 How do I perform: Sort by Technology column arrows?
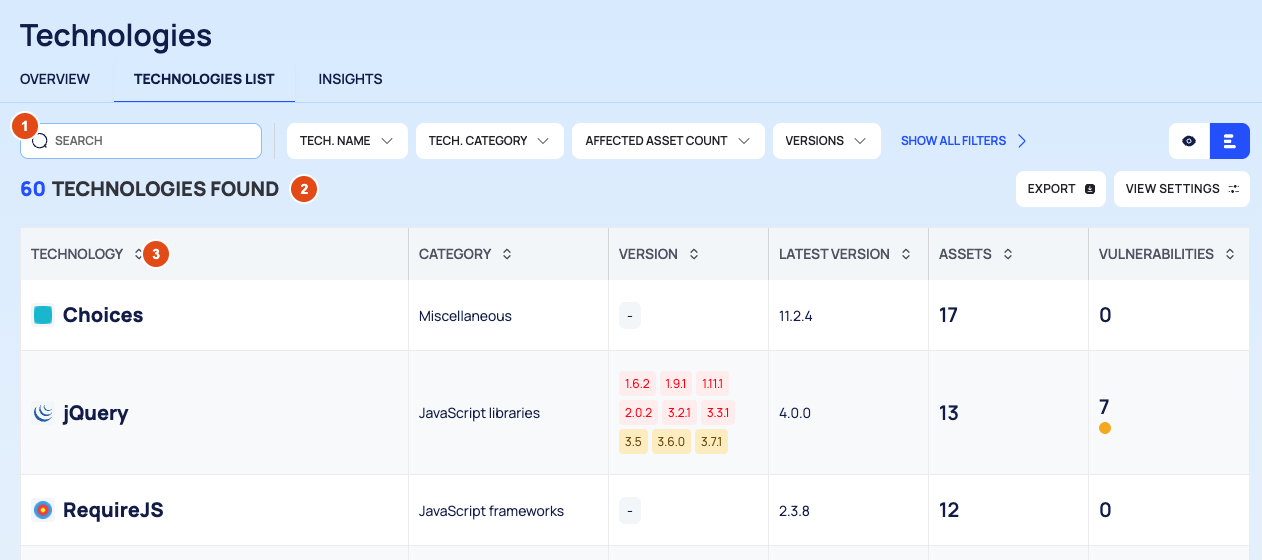point(138,254)
